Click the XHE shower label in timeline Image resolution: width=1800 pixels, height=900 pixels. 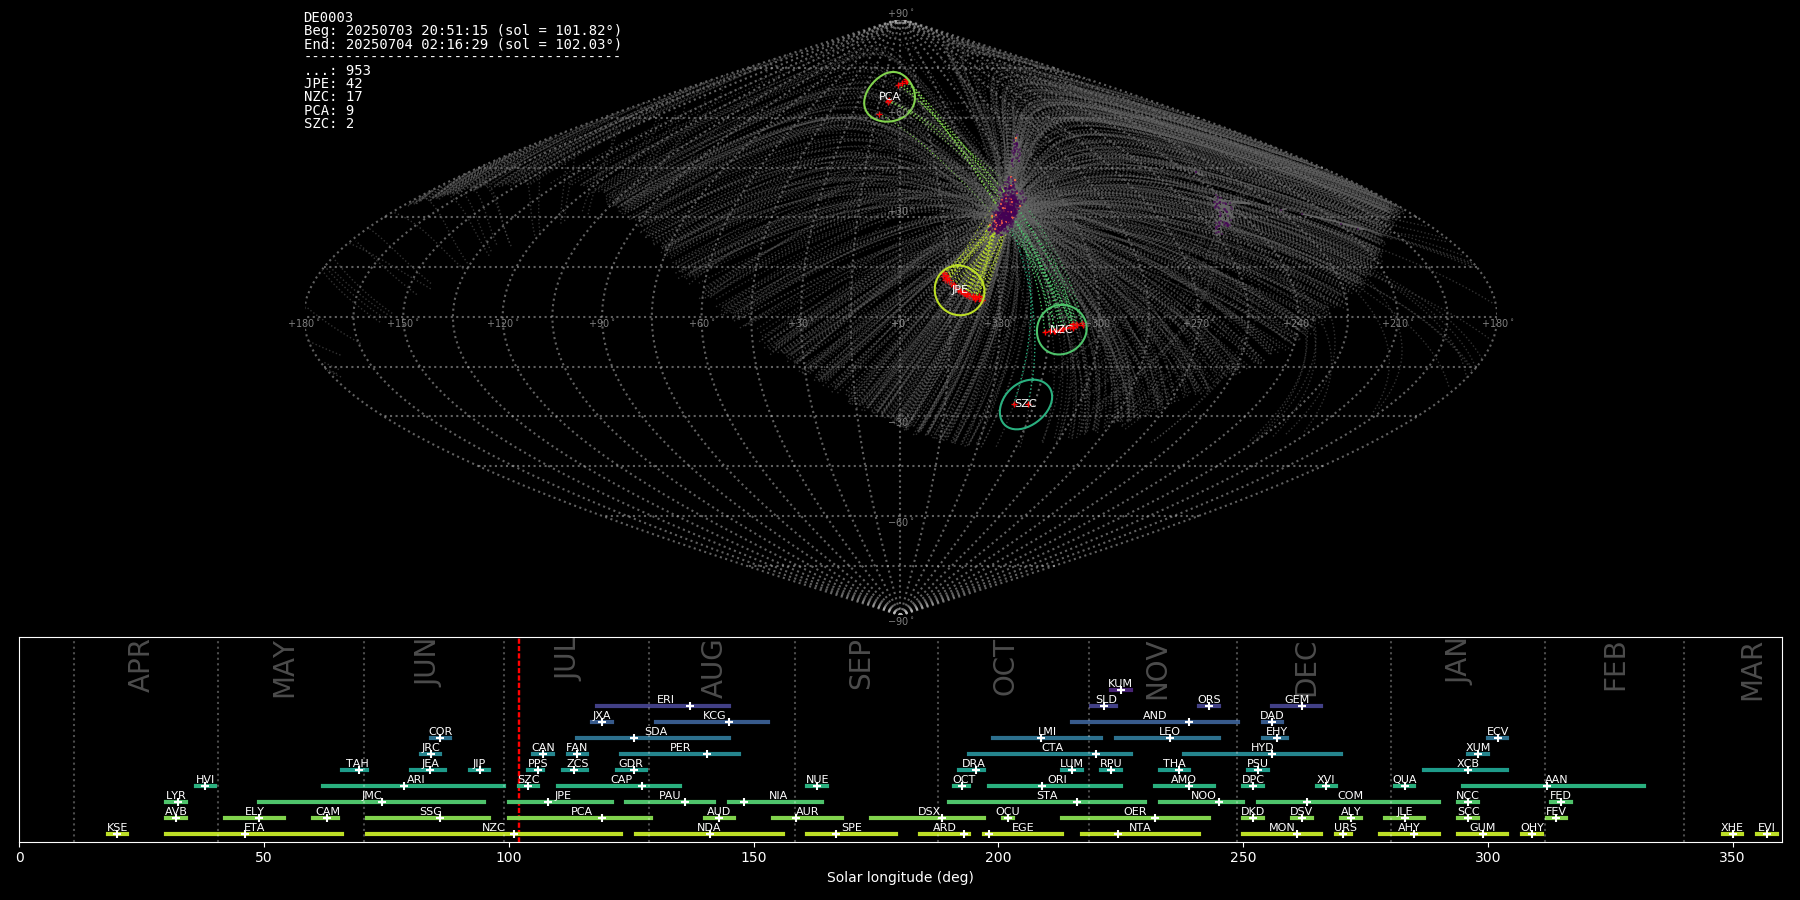(1732, 827)
